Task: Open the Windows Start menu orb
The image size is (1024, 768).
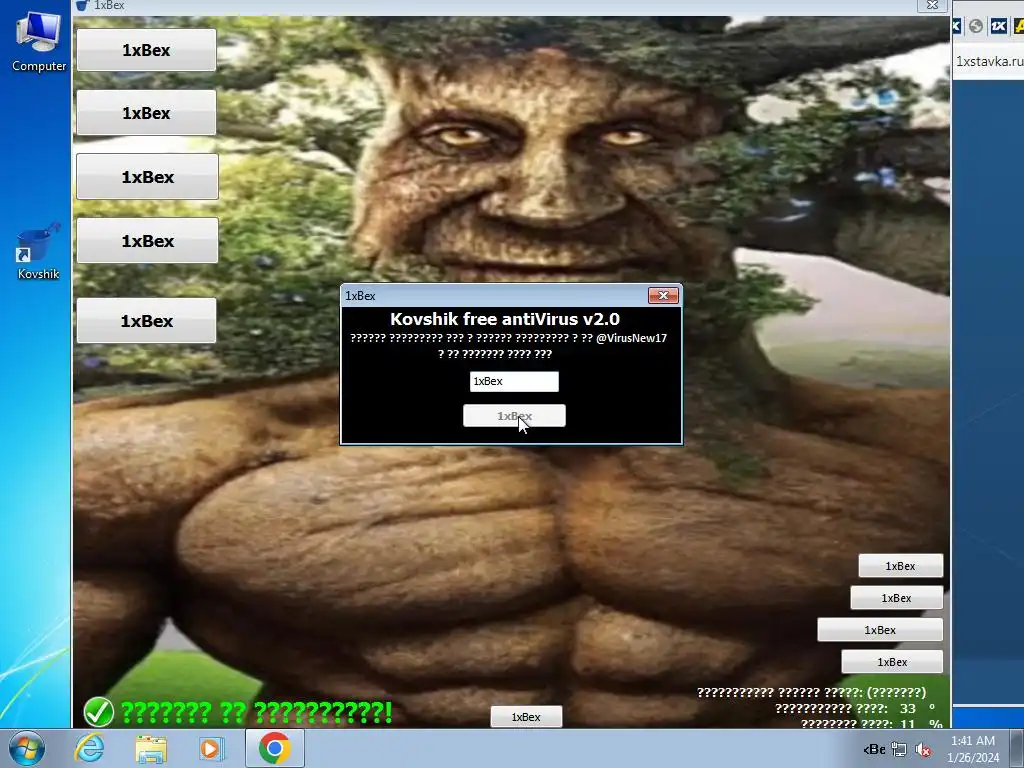Action: pos(27,748)
